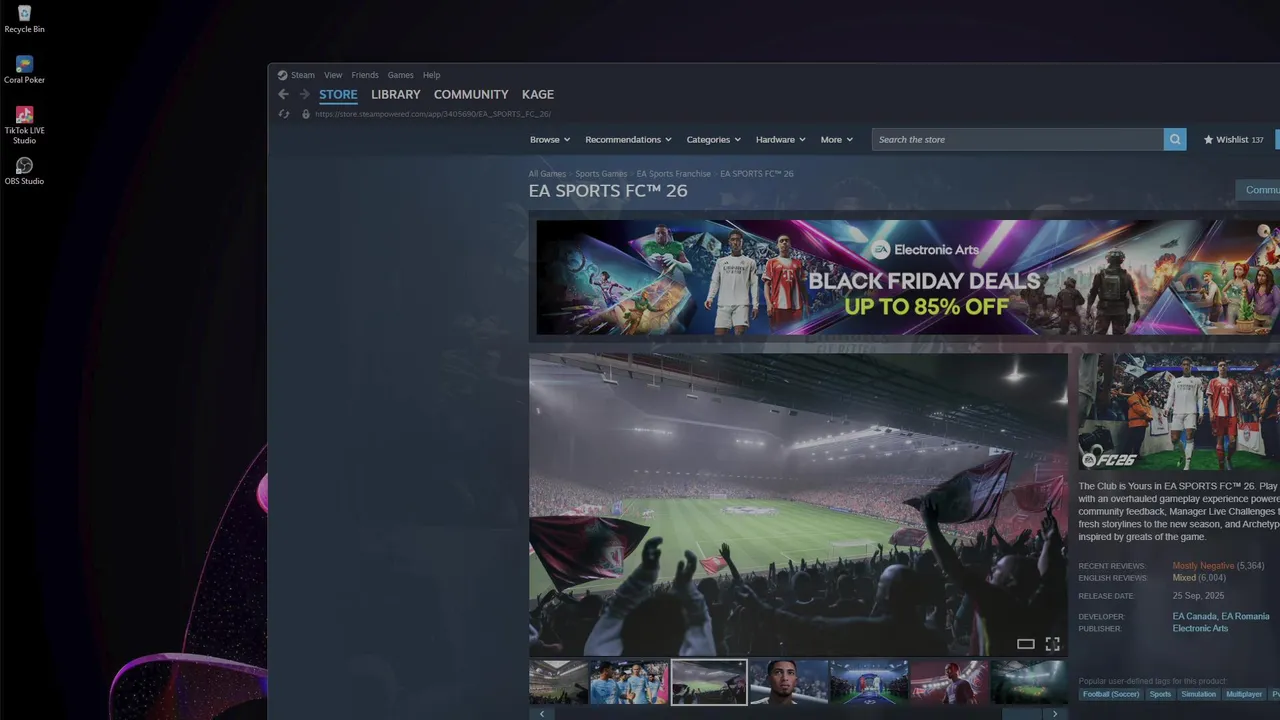Switch screenshot viewer to theater mode
This screenshot has height=720, width=1280.
pos(1025,644)
